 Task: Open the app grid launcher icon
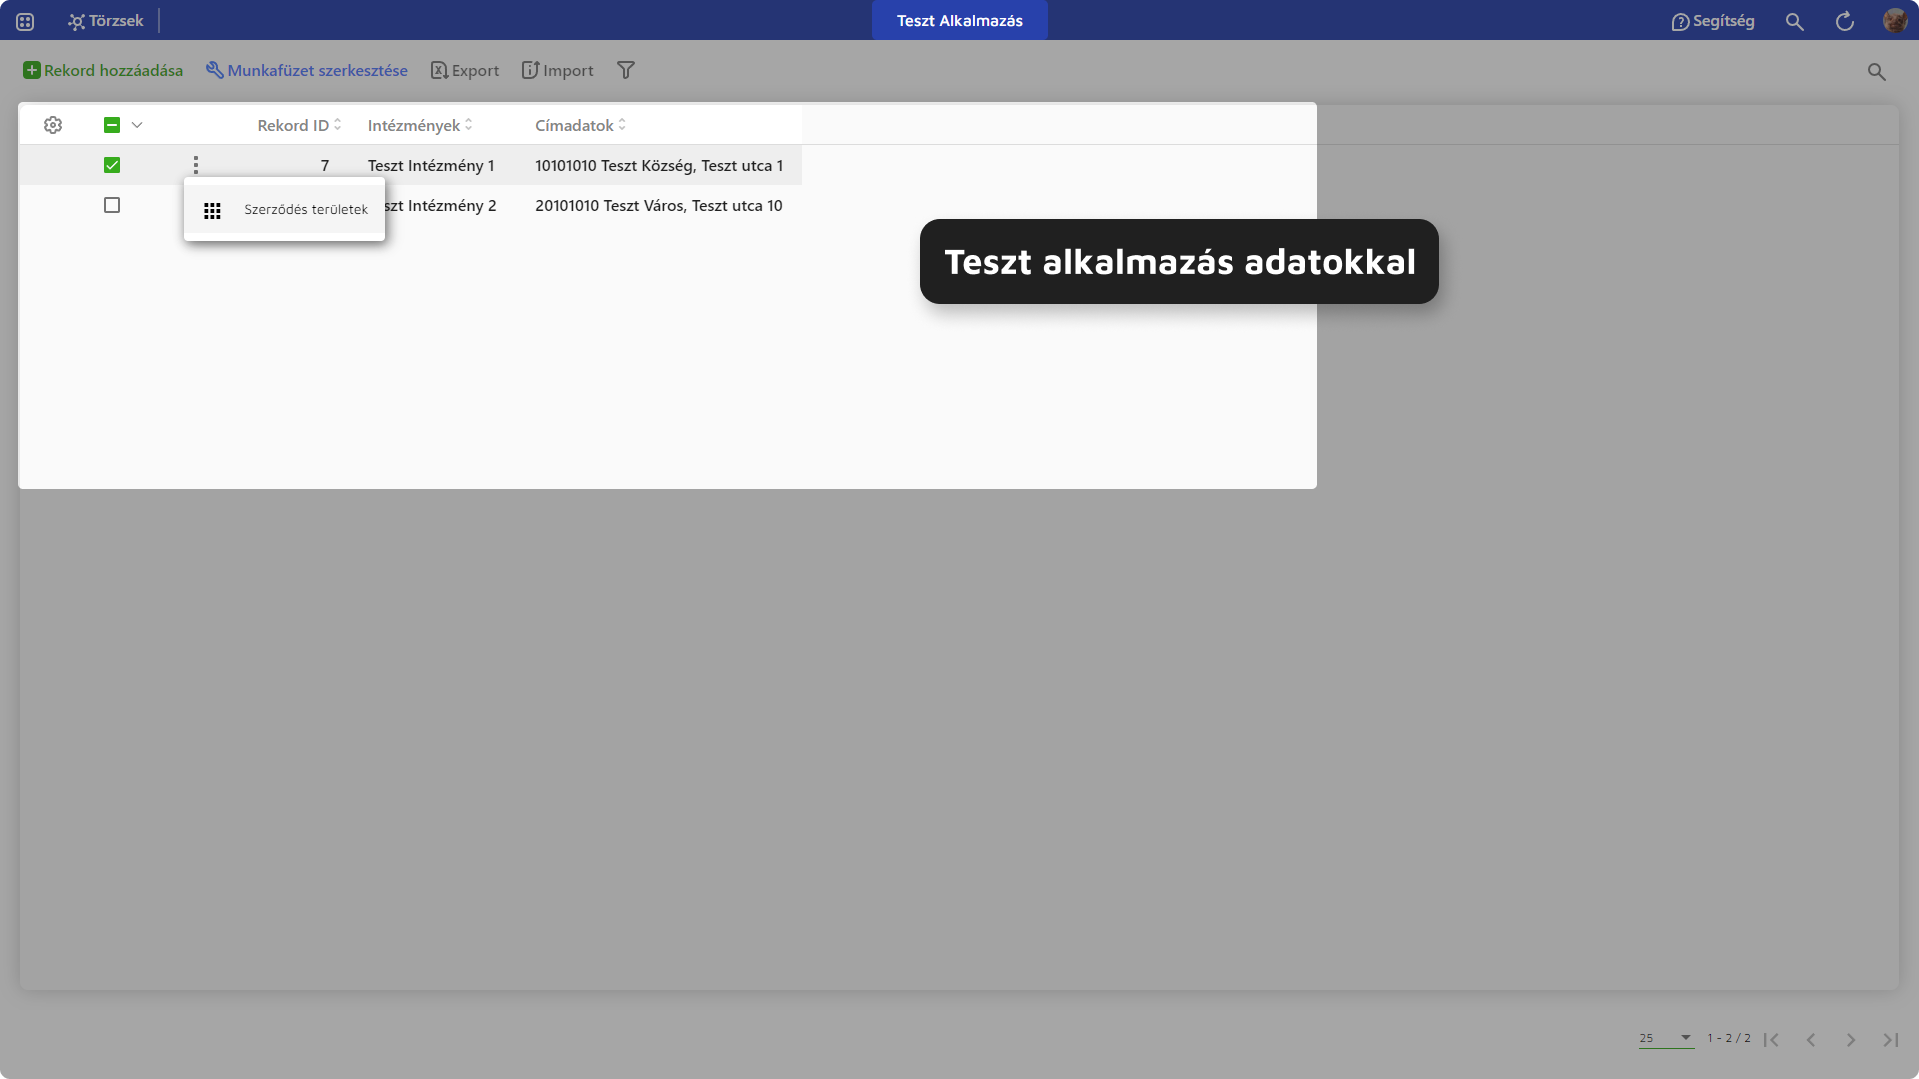[25, 21]
